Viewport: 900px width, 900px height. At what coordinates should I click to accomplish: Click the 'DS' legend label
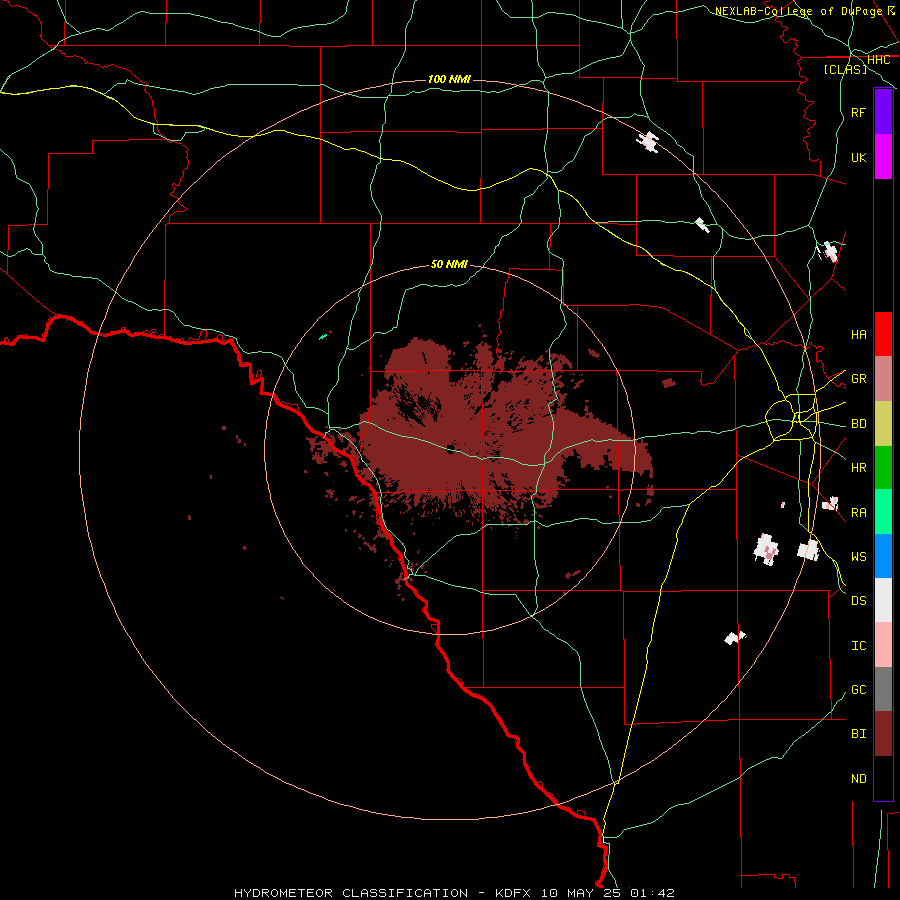[x=858, y=601]
